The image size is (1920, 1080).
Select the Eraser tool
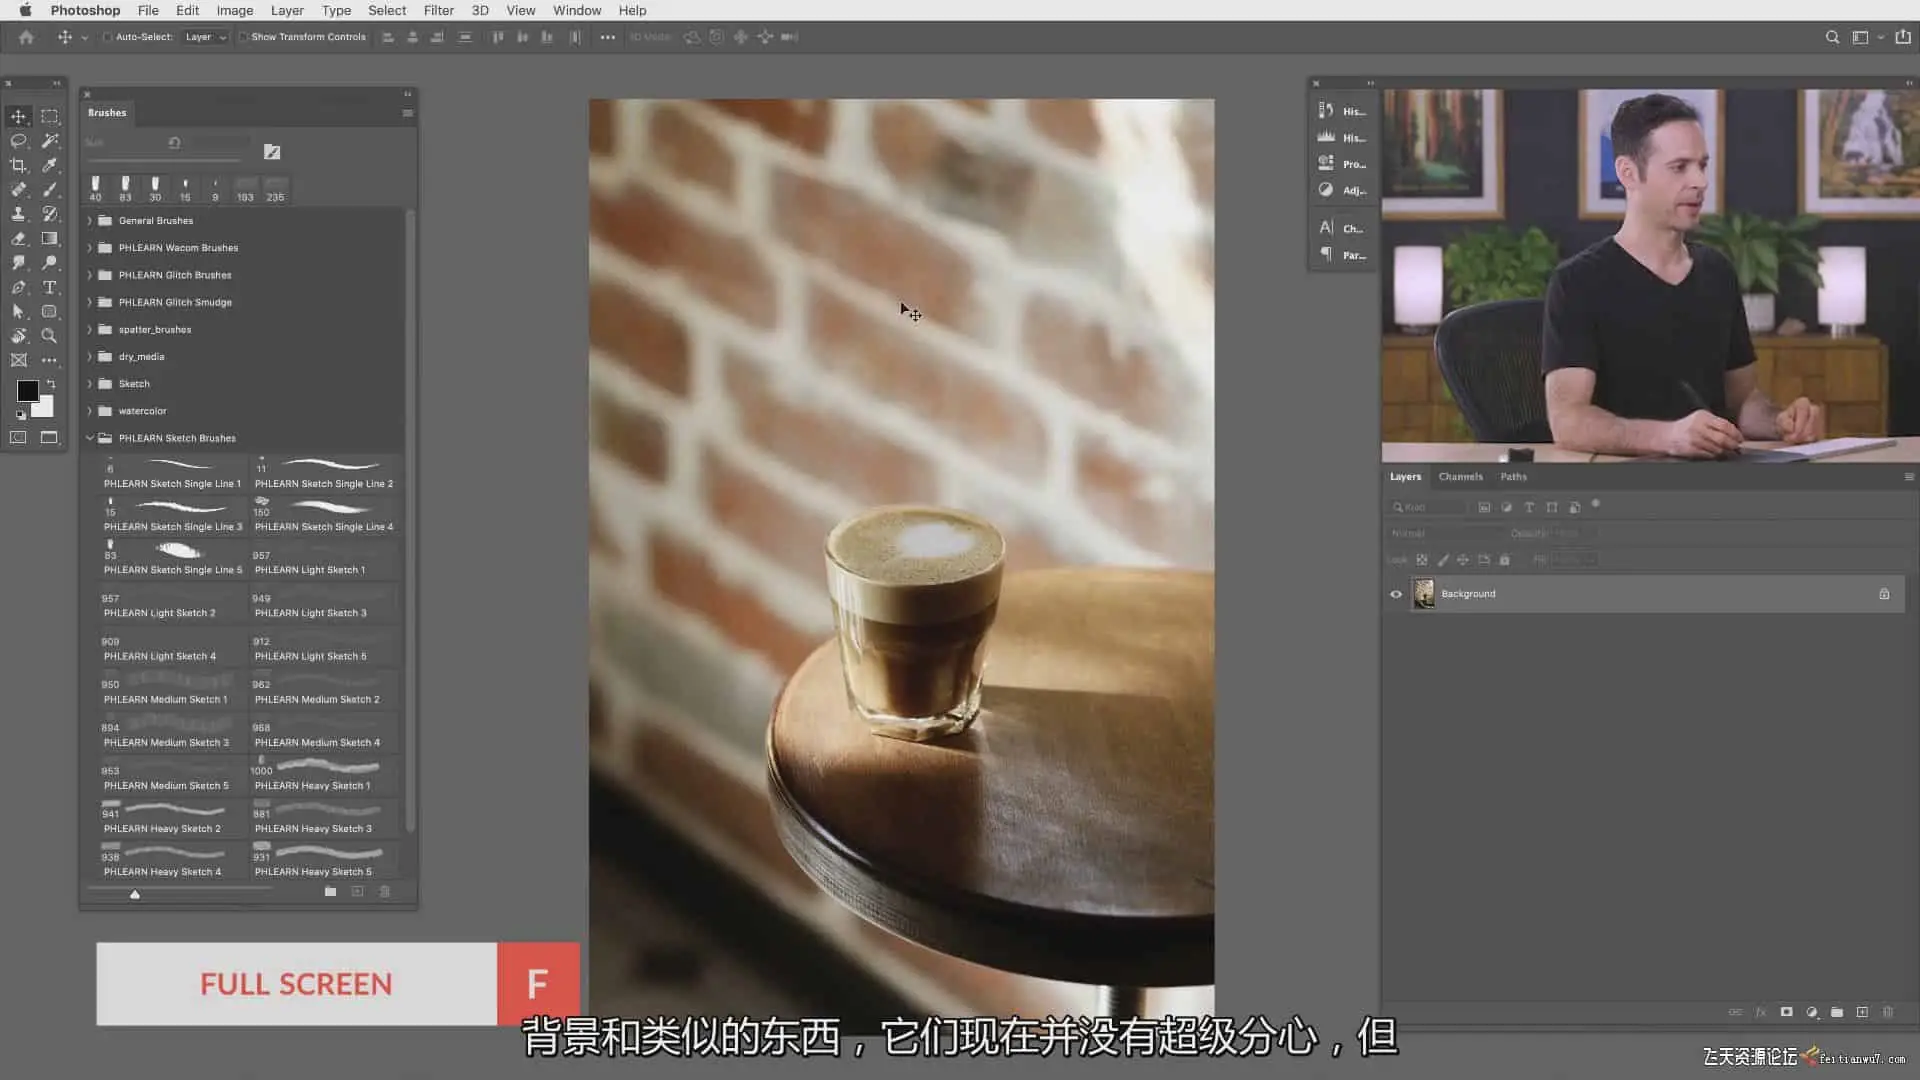pyautogui.click(x=18, y=238)
